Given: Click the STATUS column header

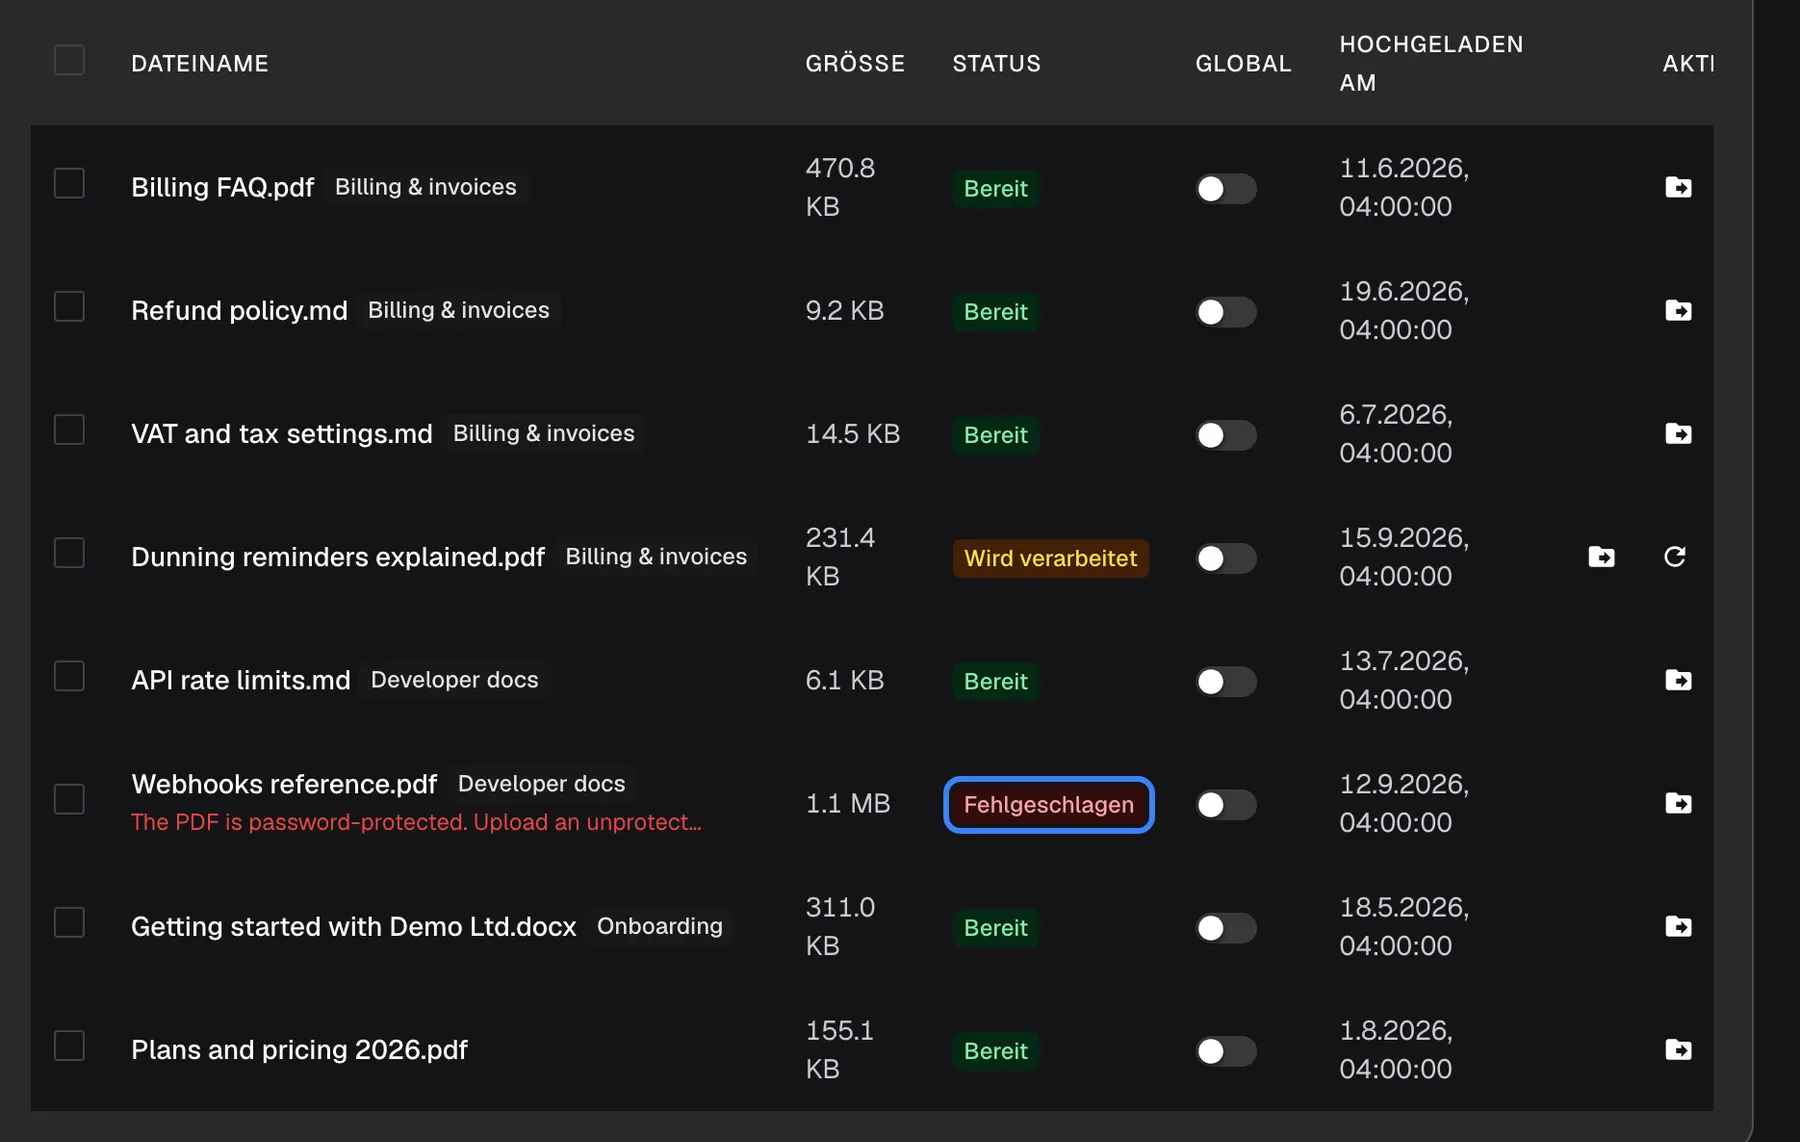Looking at the screenshot, I should click(997, 64).
